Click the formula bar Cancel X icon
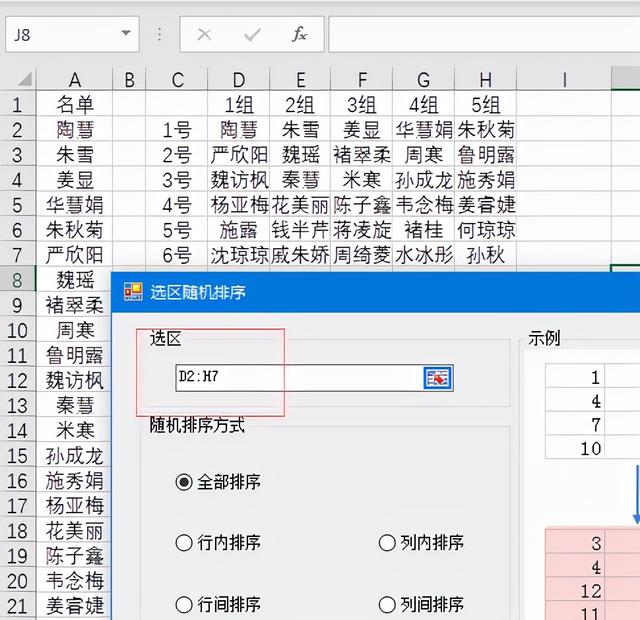The image size is (640, 620). [205, 34]
